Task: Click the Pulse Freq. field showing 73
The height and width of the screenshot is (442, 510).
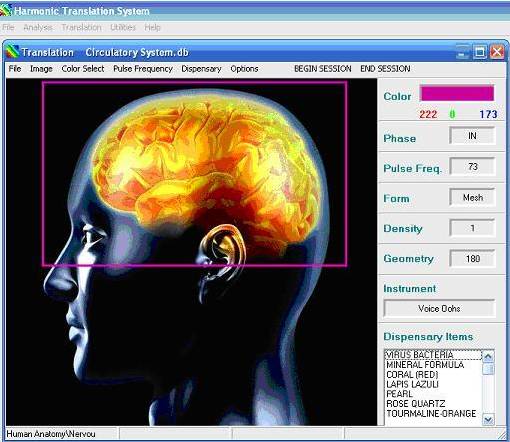Action: click(472, 166)
